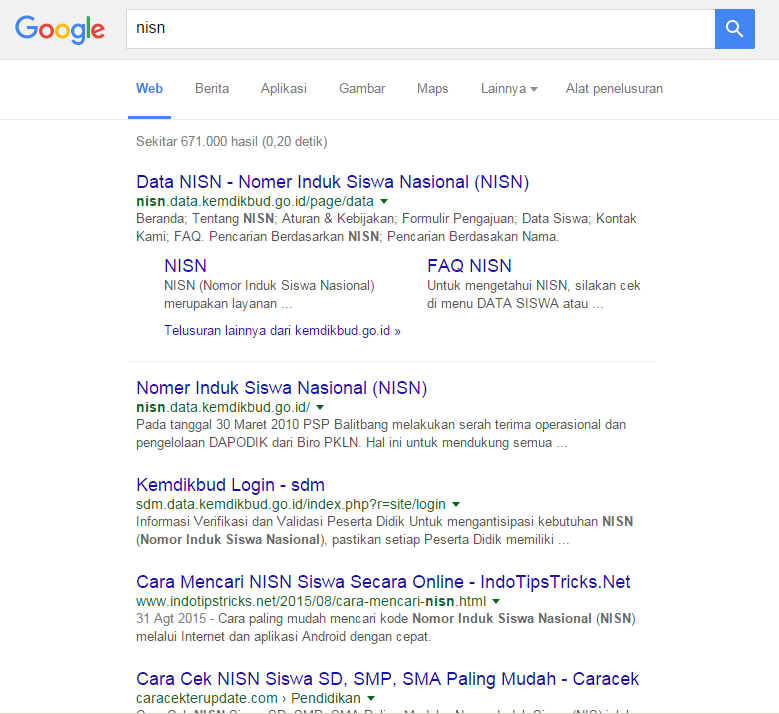The image size is (779, 714).
Task: Expand arrow beside indotipstricks.net URL
Action: coord(496,601)
